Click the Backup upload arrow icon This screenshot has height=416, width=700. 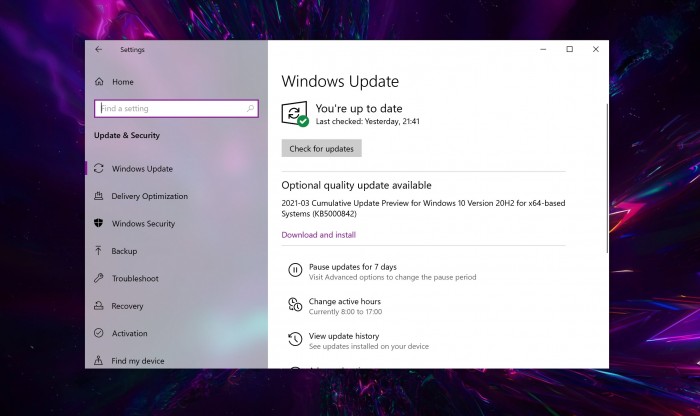click(99, 251)
